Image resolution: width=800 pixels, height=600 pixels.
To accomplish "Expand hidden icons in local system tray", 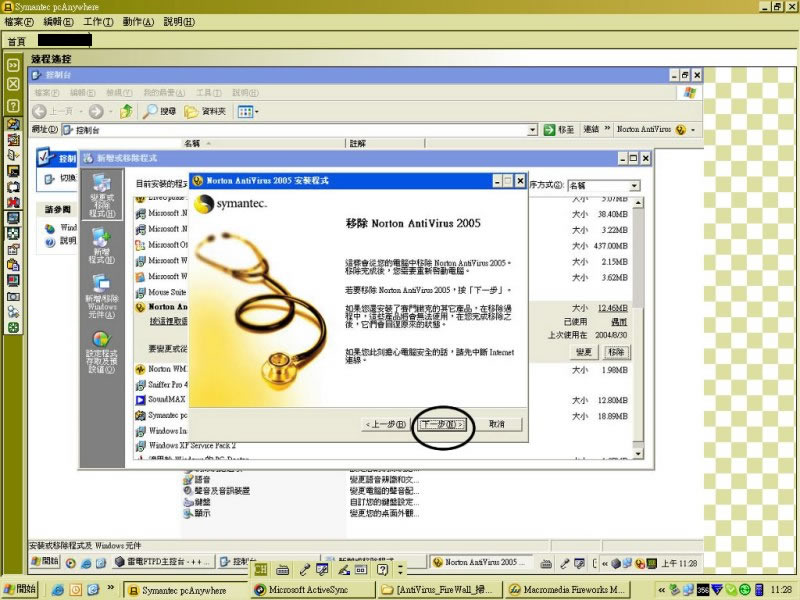I will click(661, 590).
